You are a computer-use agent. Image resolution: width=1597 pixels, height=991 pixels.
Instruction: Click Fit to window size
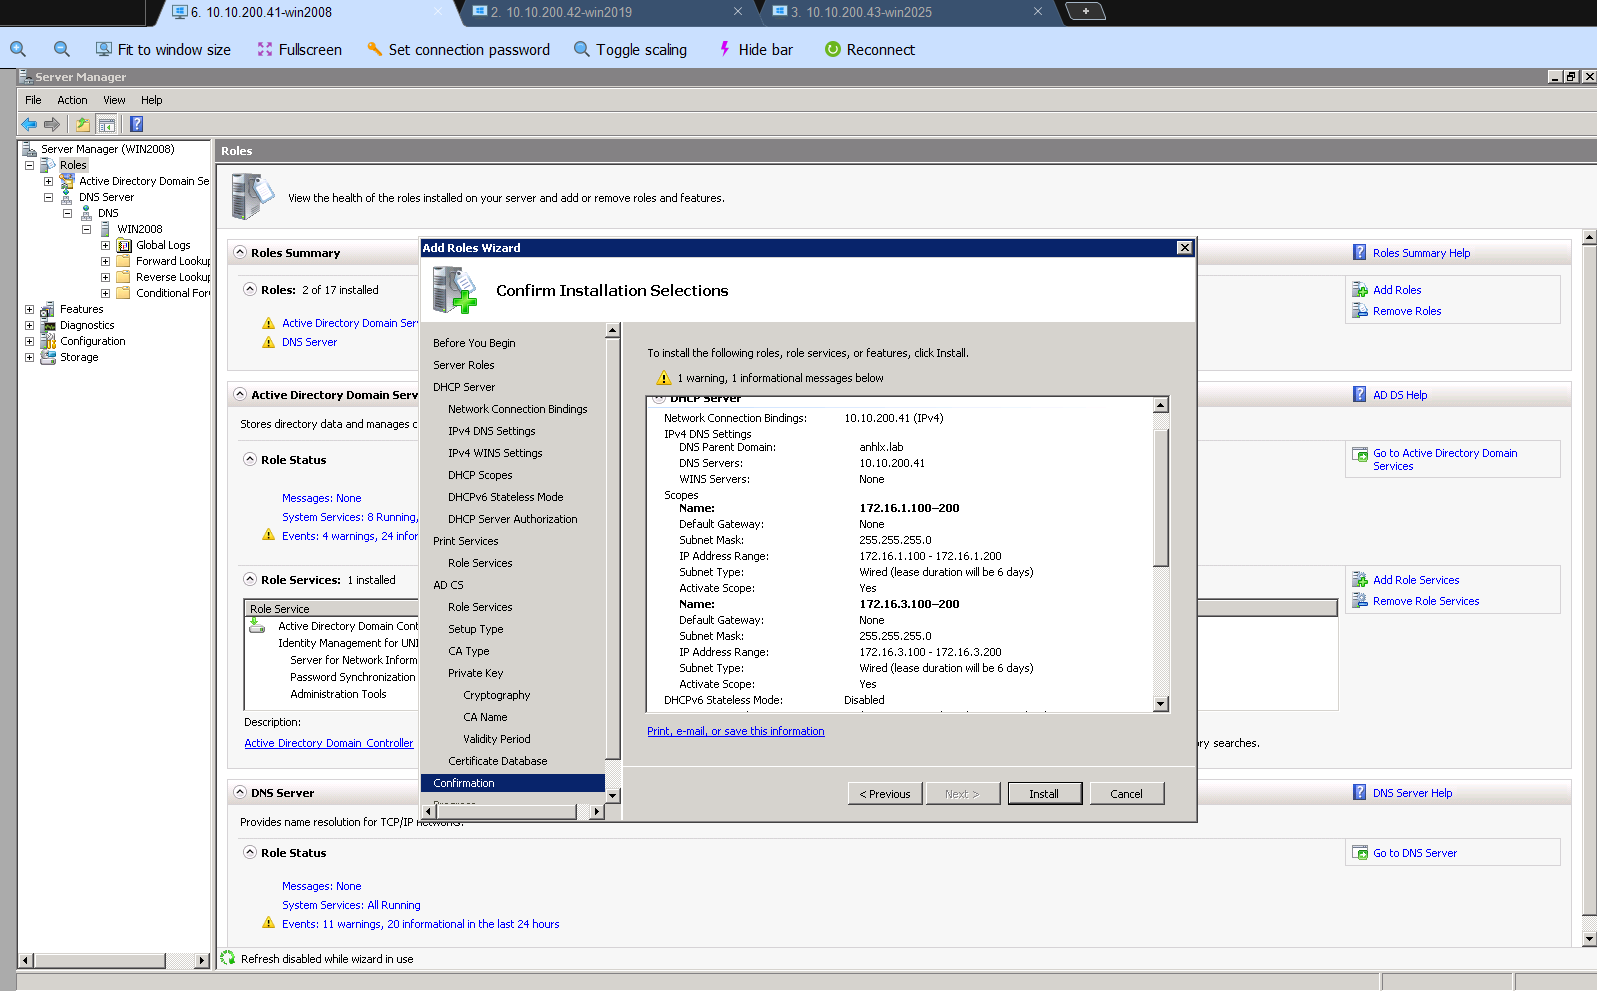coord(163,49)
